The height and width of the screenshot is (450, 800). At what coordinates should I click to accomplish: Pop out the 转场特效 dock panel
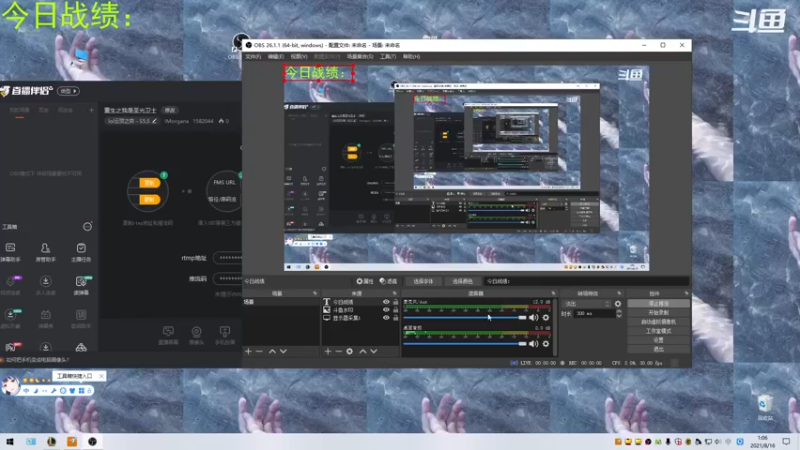coord(619,293)
